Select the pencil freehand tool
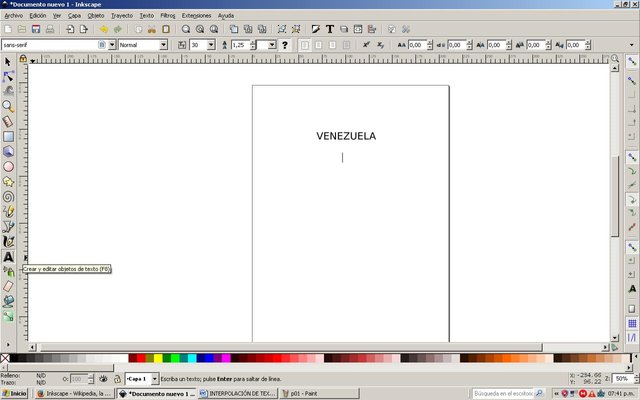The height and width of the screenshot is (400, 640). point(8,211)
